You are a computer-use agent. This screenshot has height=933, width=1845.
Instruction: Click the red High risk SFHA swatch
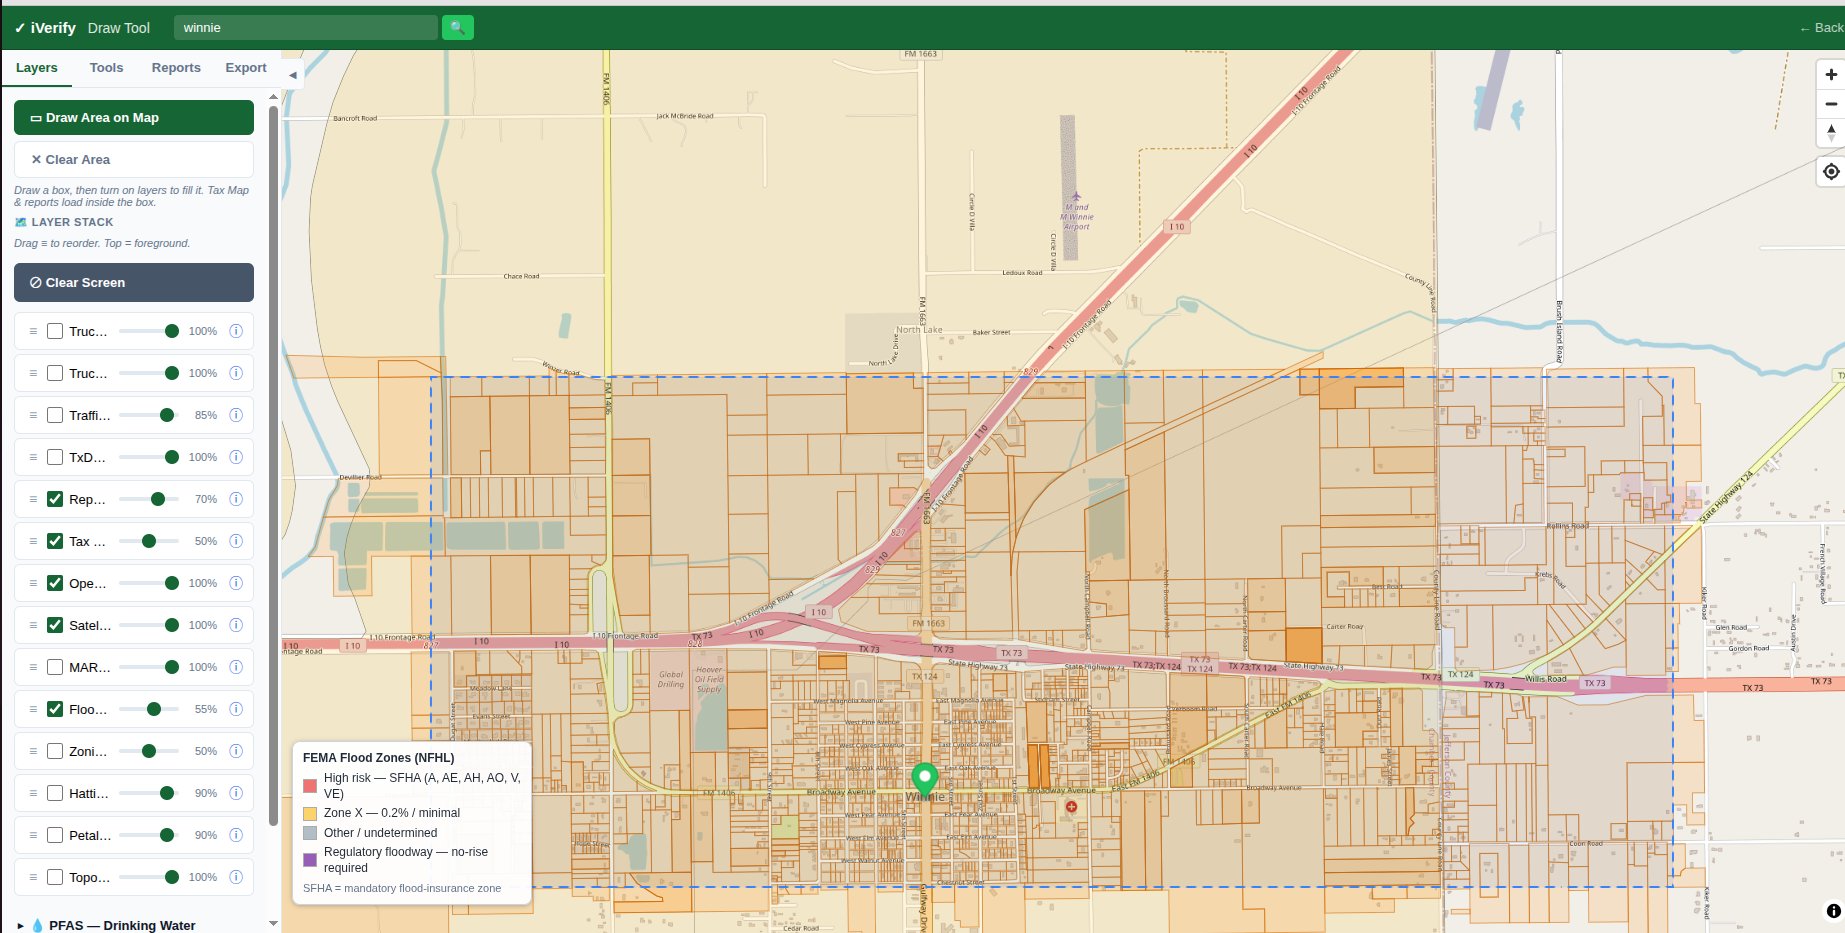[x=310, y=786]
